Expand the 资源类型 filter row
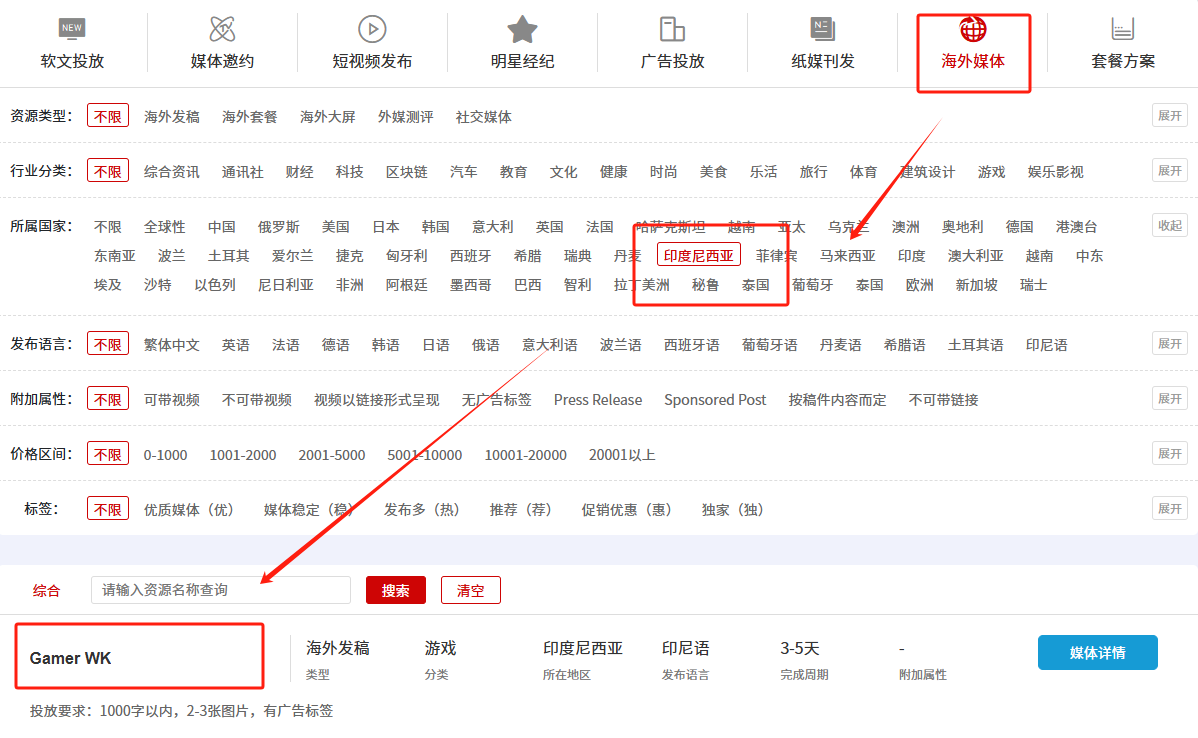The image size is (1198, 738). pyautogui.click(x=1169, y=115)
